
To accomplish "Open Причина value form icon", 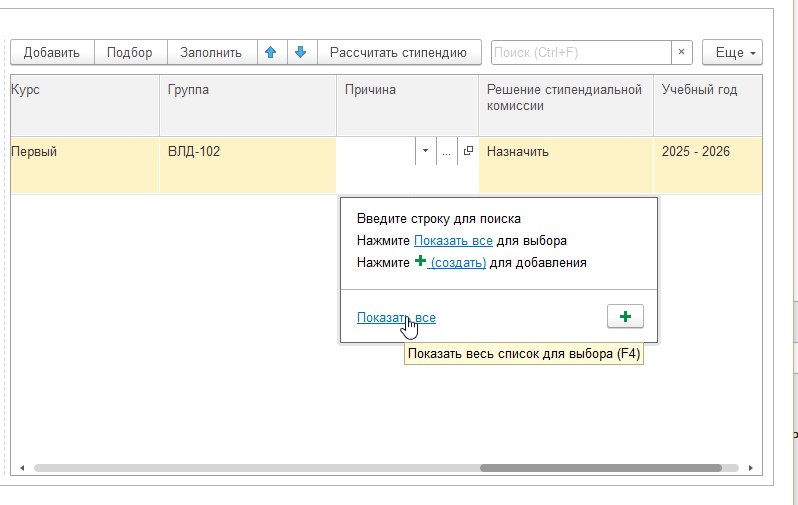I will click(x=468, y=151).
